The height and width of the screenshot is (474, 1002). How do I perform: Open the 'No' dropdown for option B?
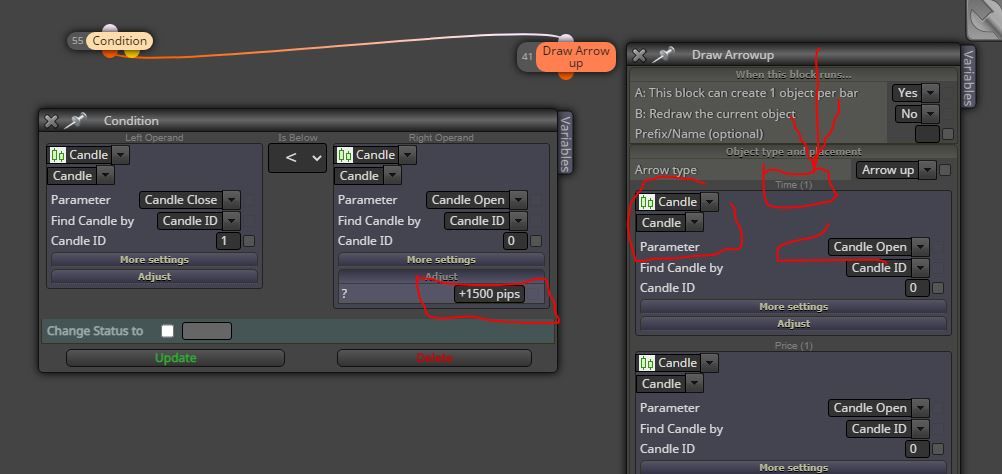point(916,114)
